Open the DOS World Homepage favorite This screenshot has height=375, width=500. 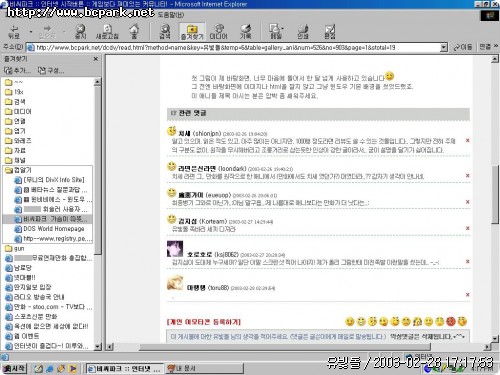pos(49,229)
